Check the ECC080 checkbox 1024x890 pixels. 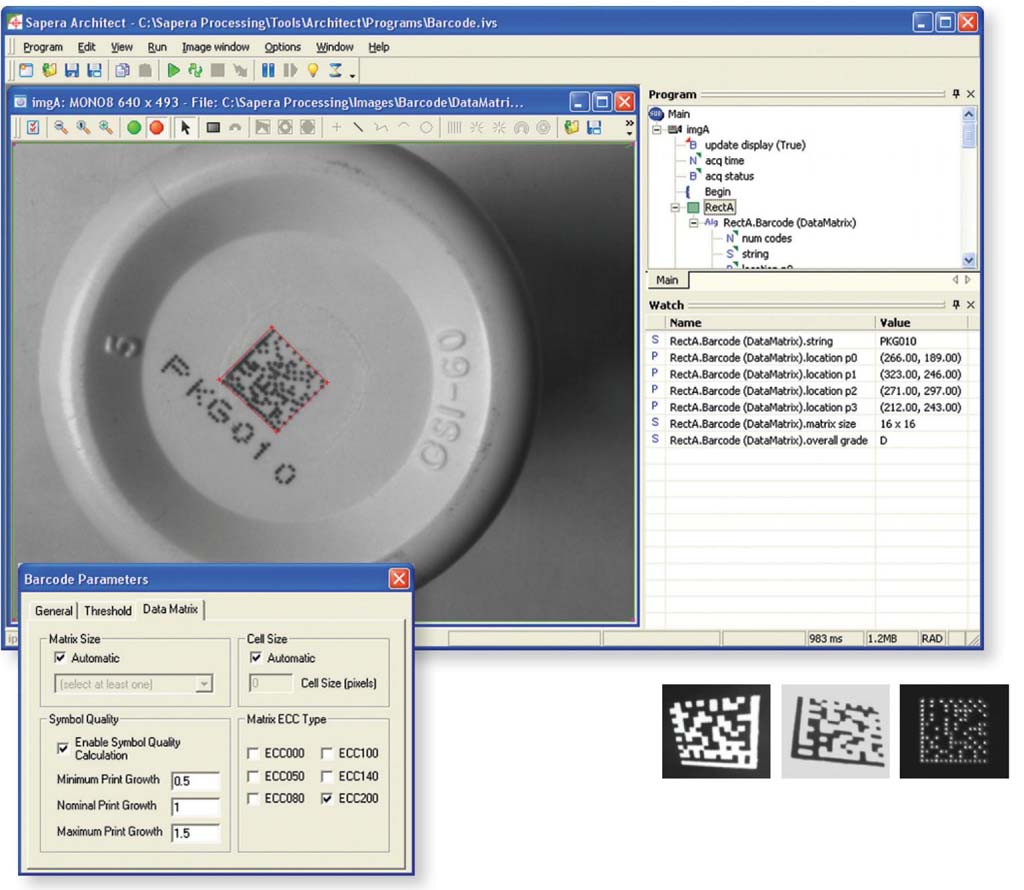click(253, 799)
